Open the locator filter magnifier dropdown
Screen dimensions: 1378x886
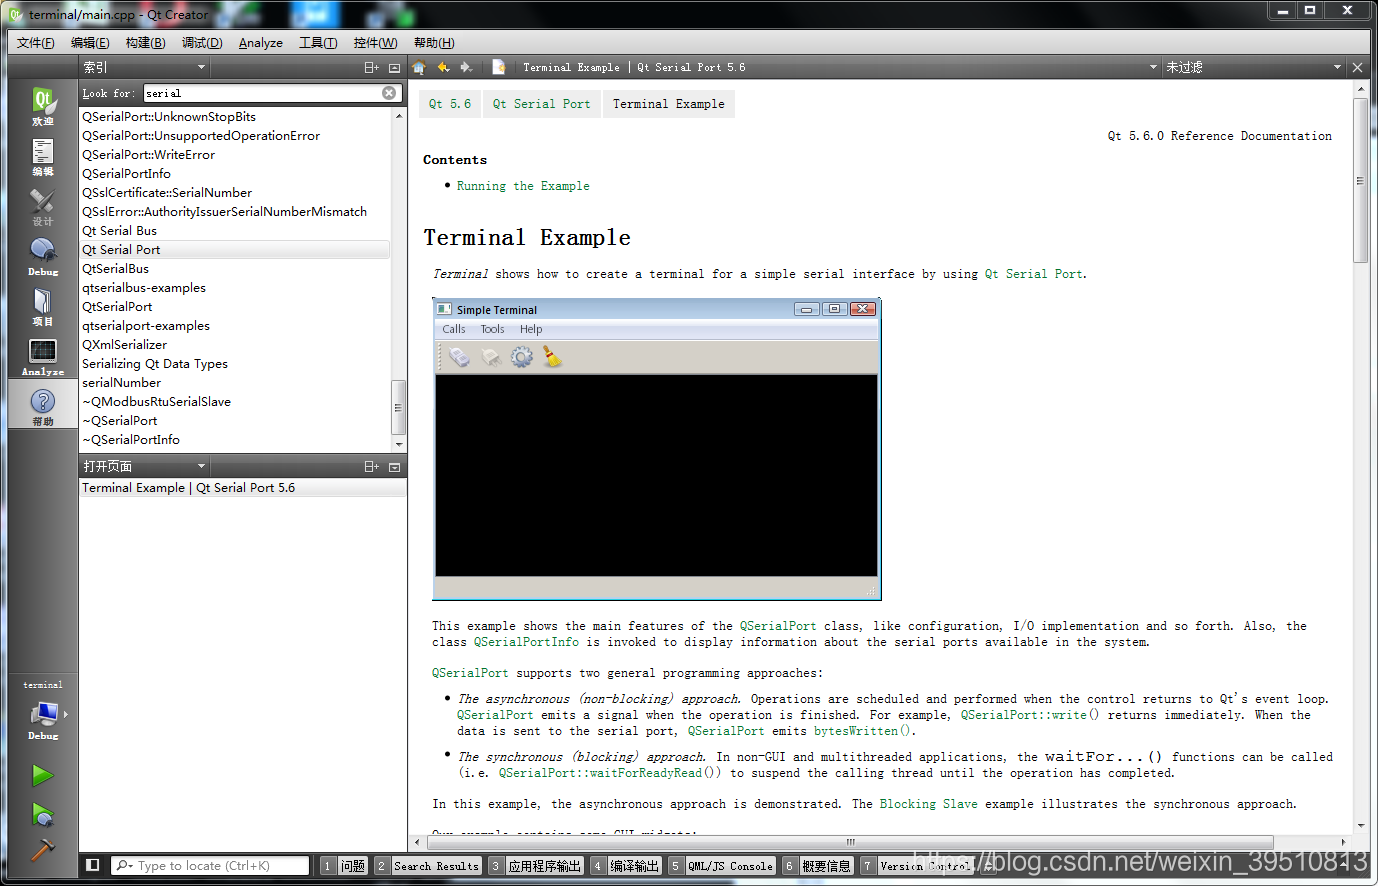[x=124, y=866]
